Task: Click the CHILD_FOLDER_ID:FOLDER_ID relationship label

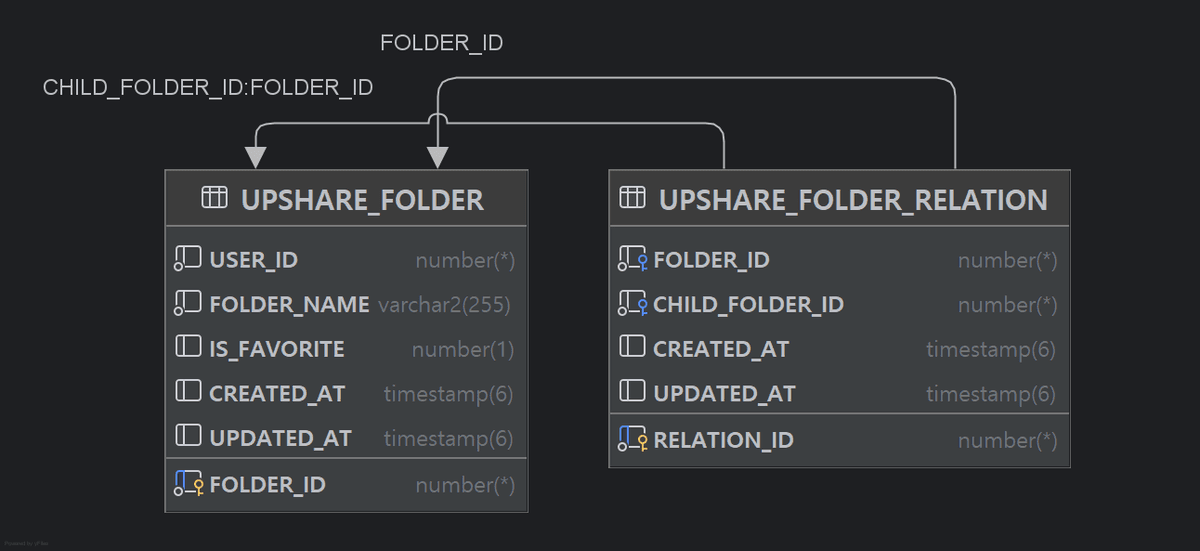Action: click(208, 88)
